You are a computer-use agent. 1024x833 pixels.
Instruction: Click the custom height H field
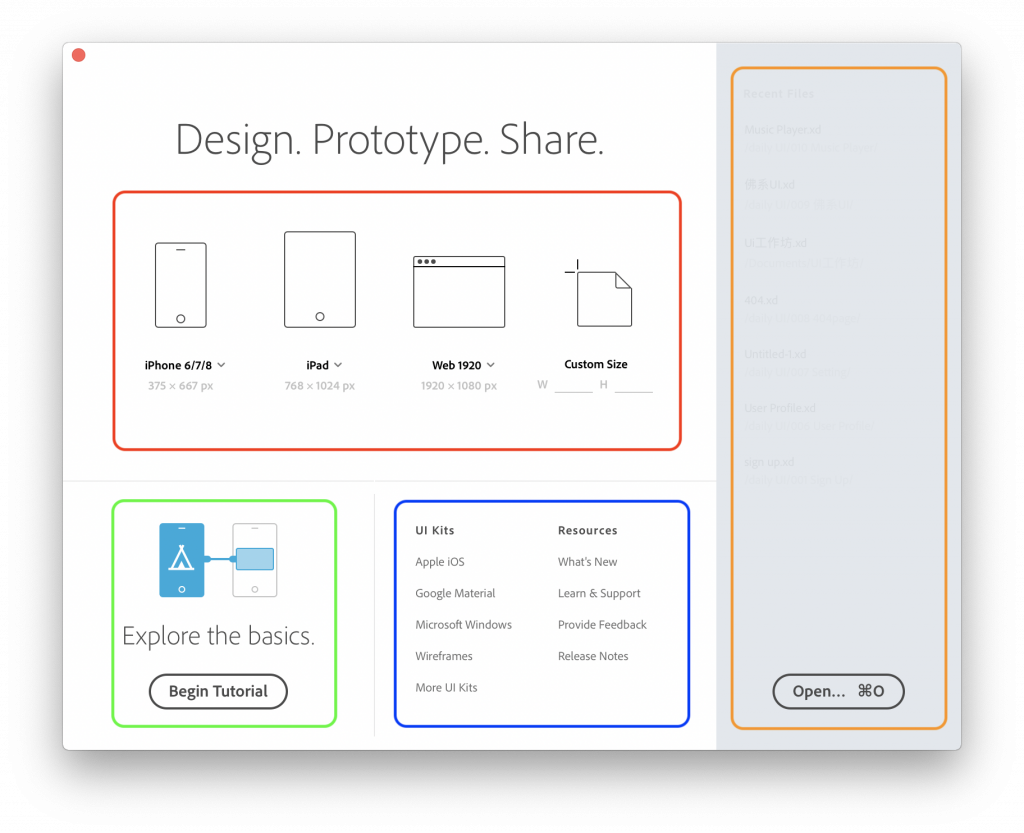pyautogui.click(x=633, y=385)
